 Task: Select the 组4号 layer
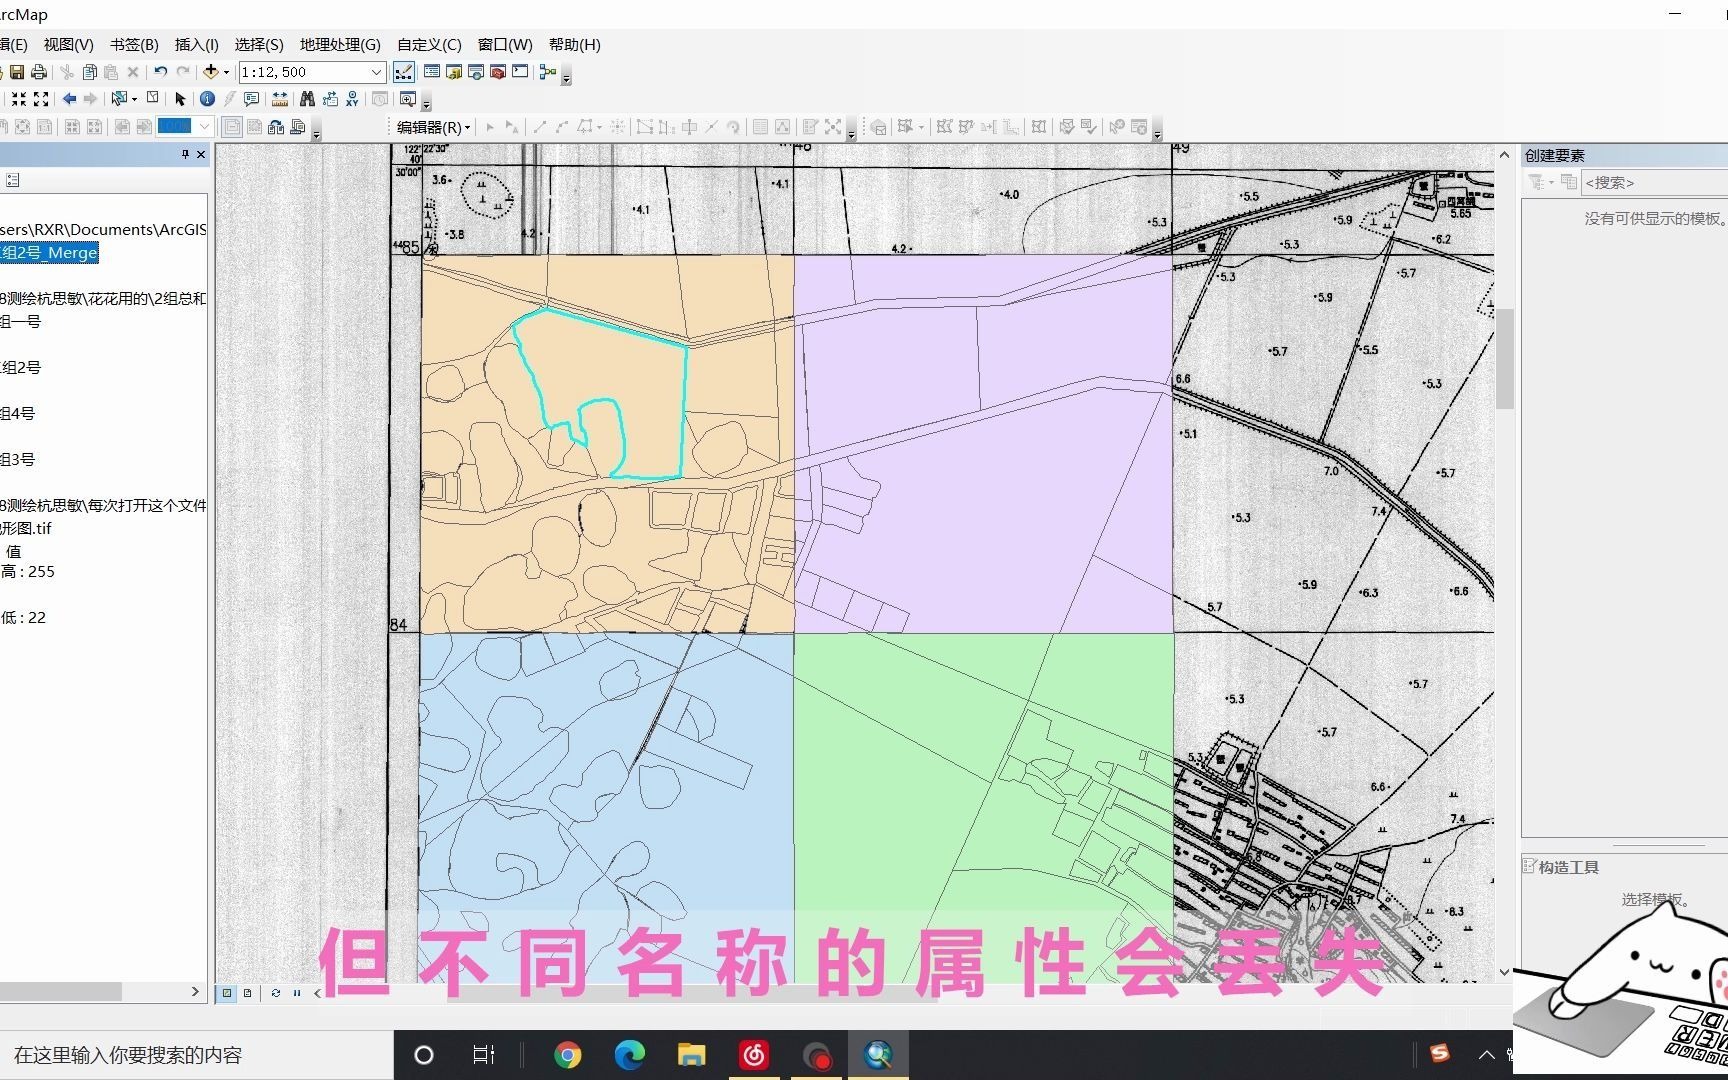[x=17, y=413]
